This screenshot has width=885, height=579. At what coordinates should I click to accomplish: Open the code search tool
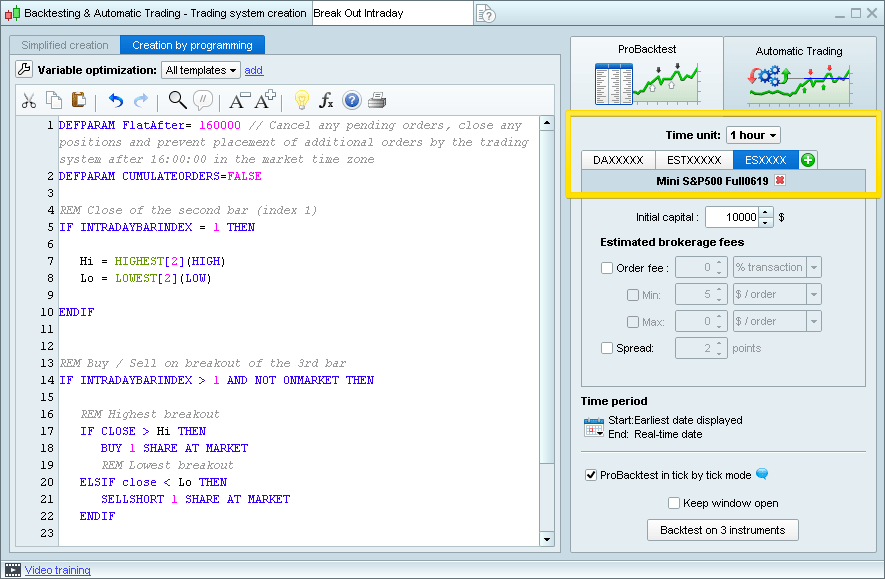[178, 100]
